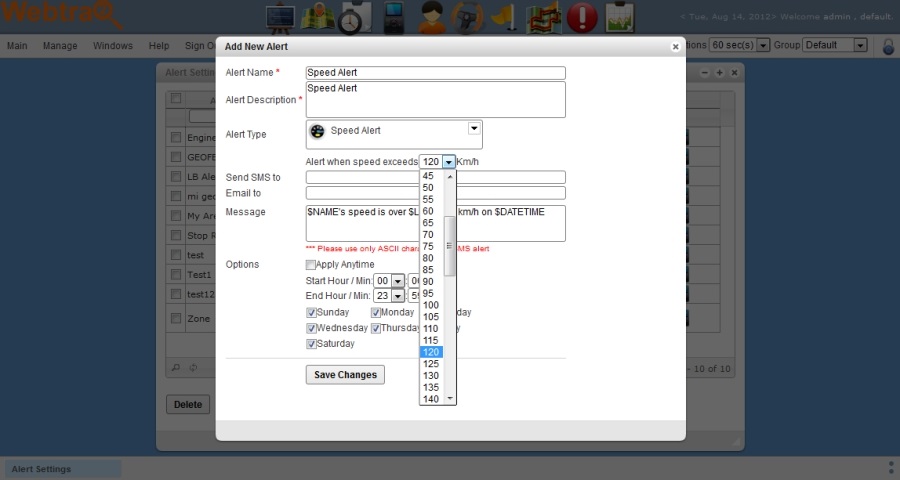This screenshot has width=900, height=480.
Task: Open the chart report clipboard icon
Action: pyautogui.click(x=620, y=17)
